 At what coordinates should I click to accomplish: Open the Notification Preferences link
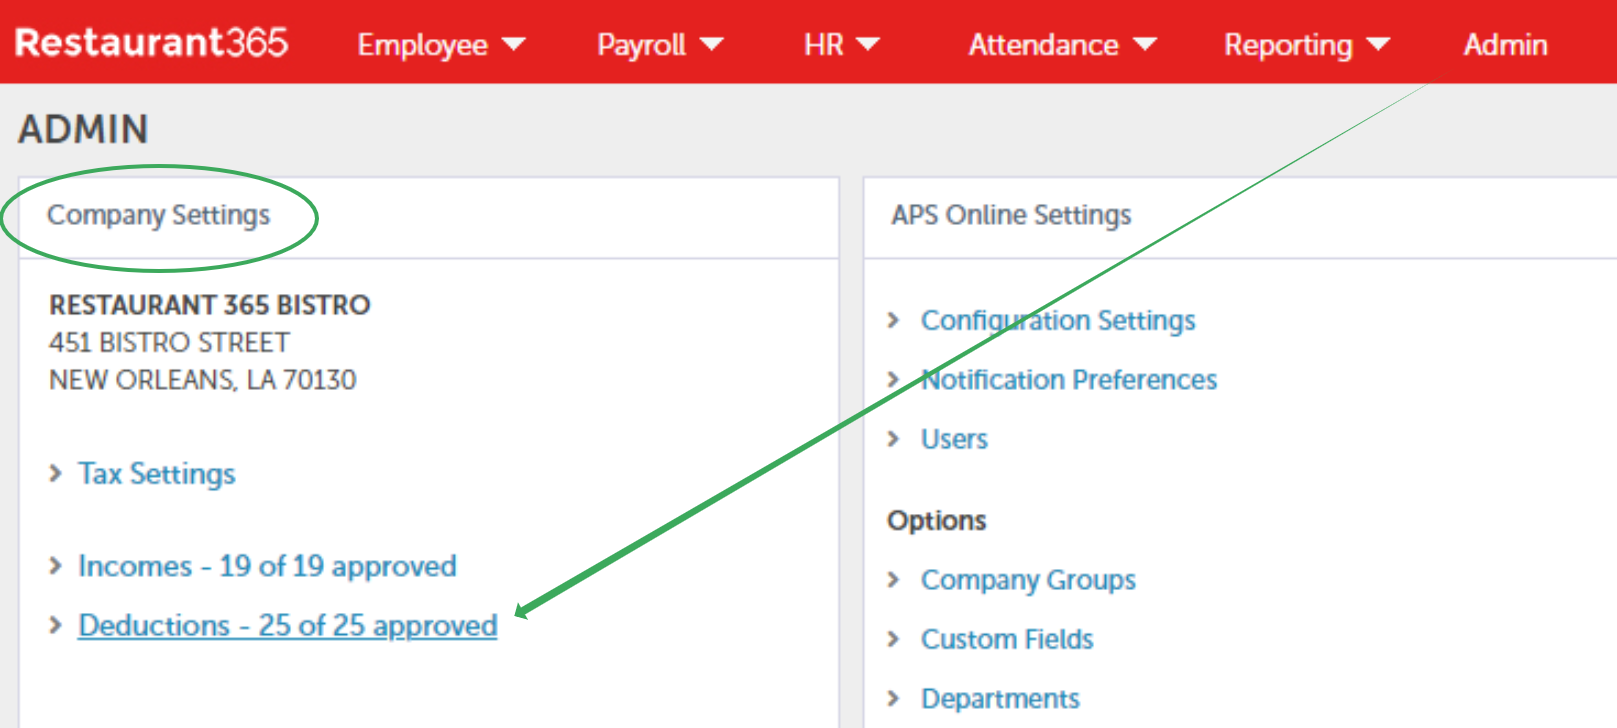pos(1069,380)
